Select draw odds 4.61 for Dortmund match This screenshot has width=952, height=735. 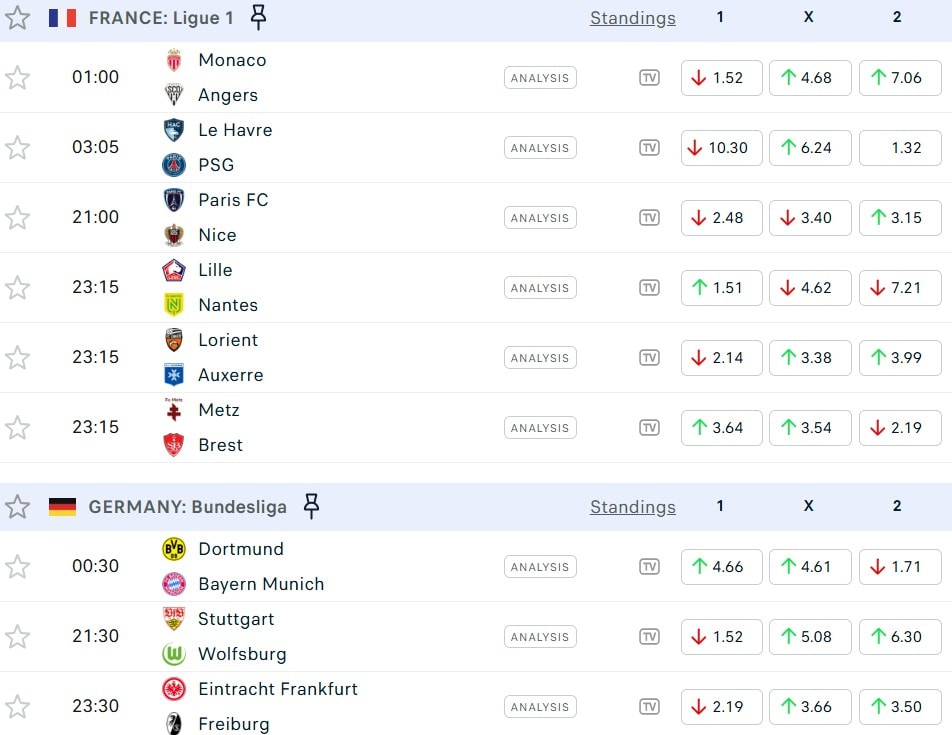tap(809, 567)
